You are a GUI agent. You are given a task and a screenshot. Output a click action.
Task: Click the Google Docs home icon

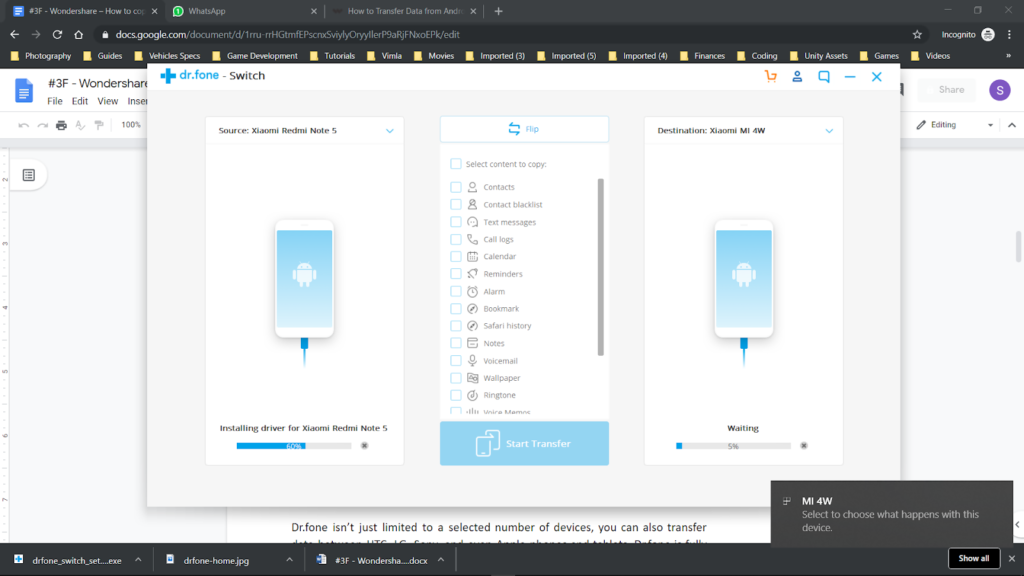click(x=24, y=90)
